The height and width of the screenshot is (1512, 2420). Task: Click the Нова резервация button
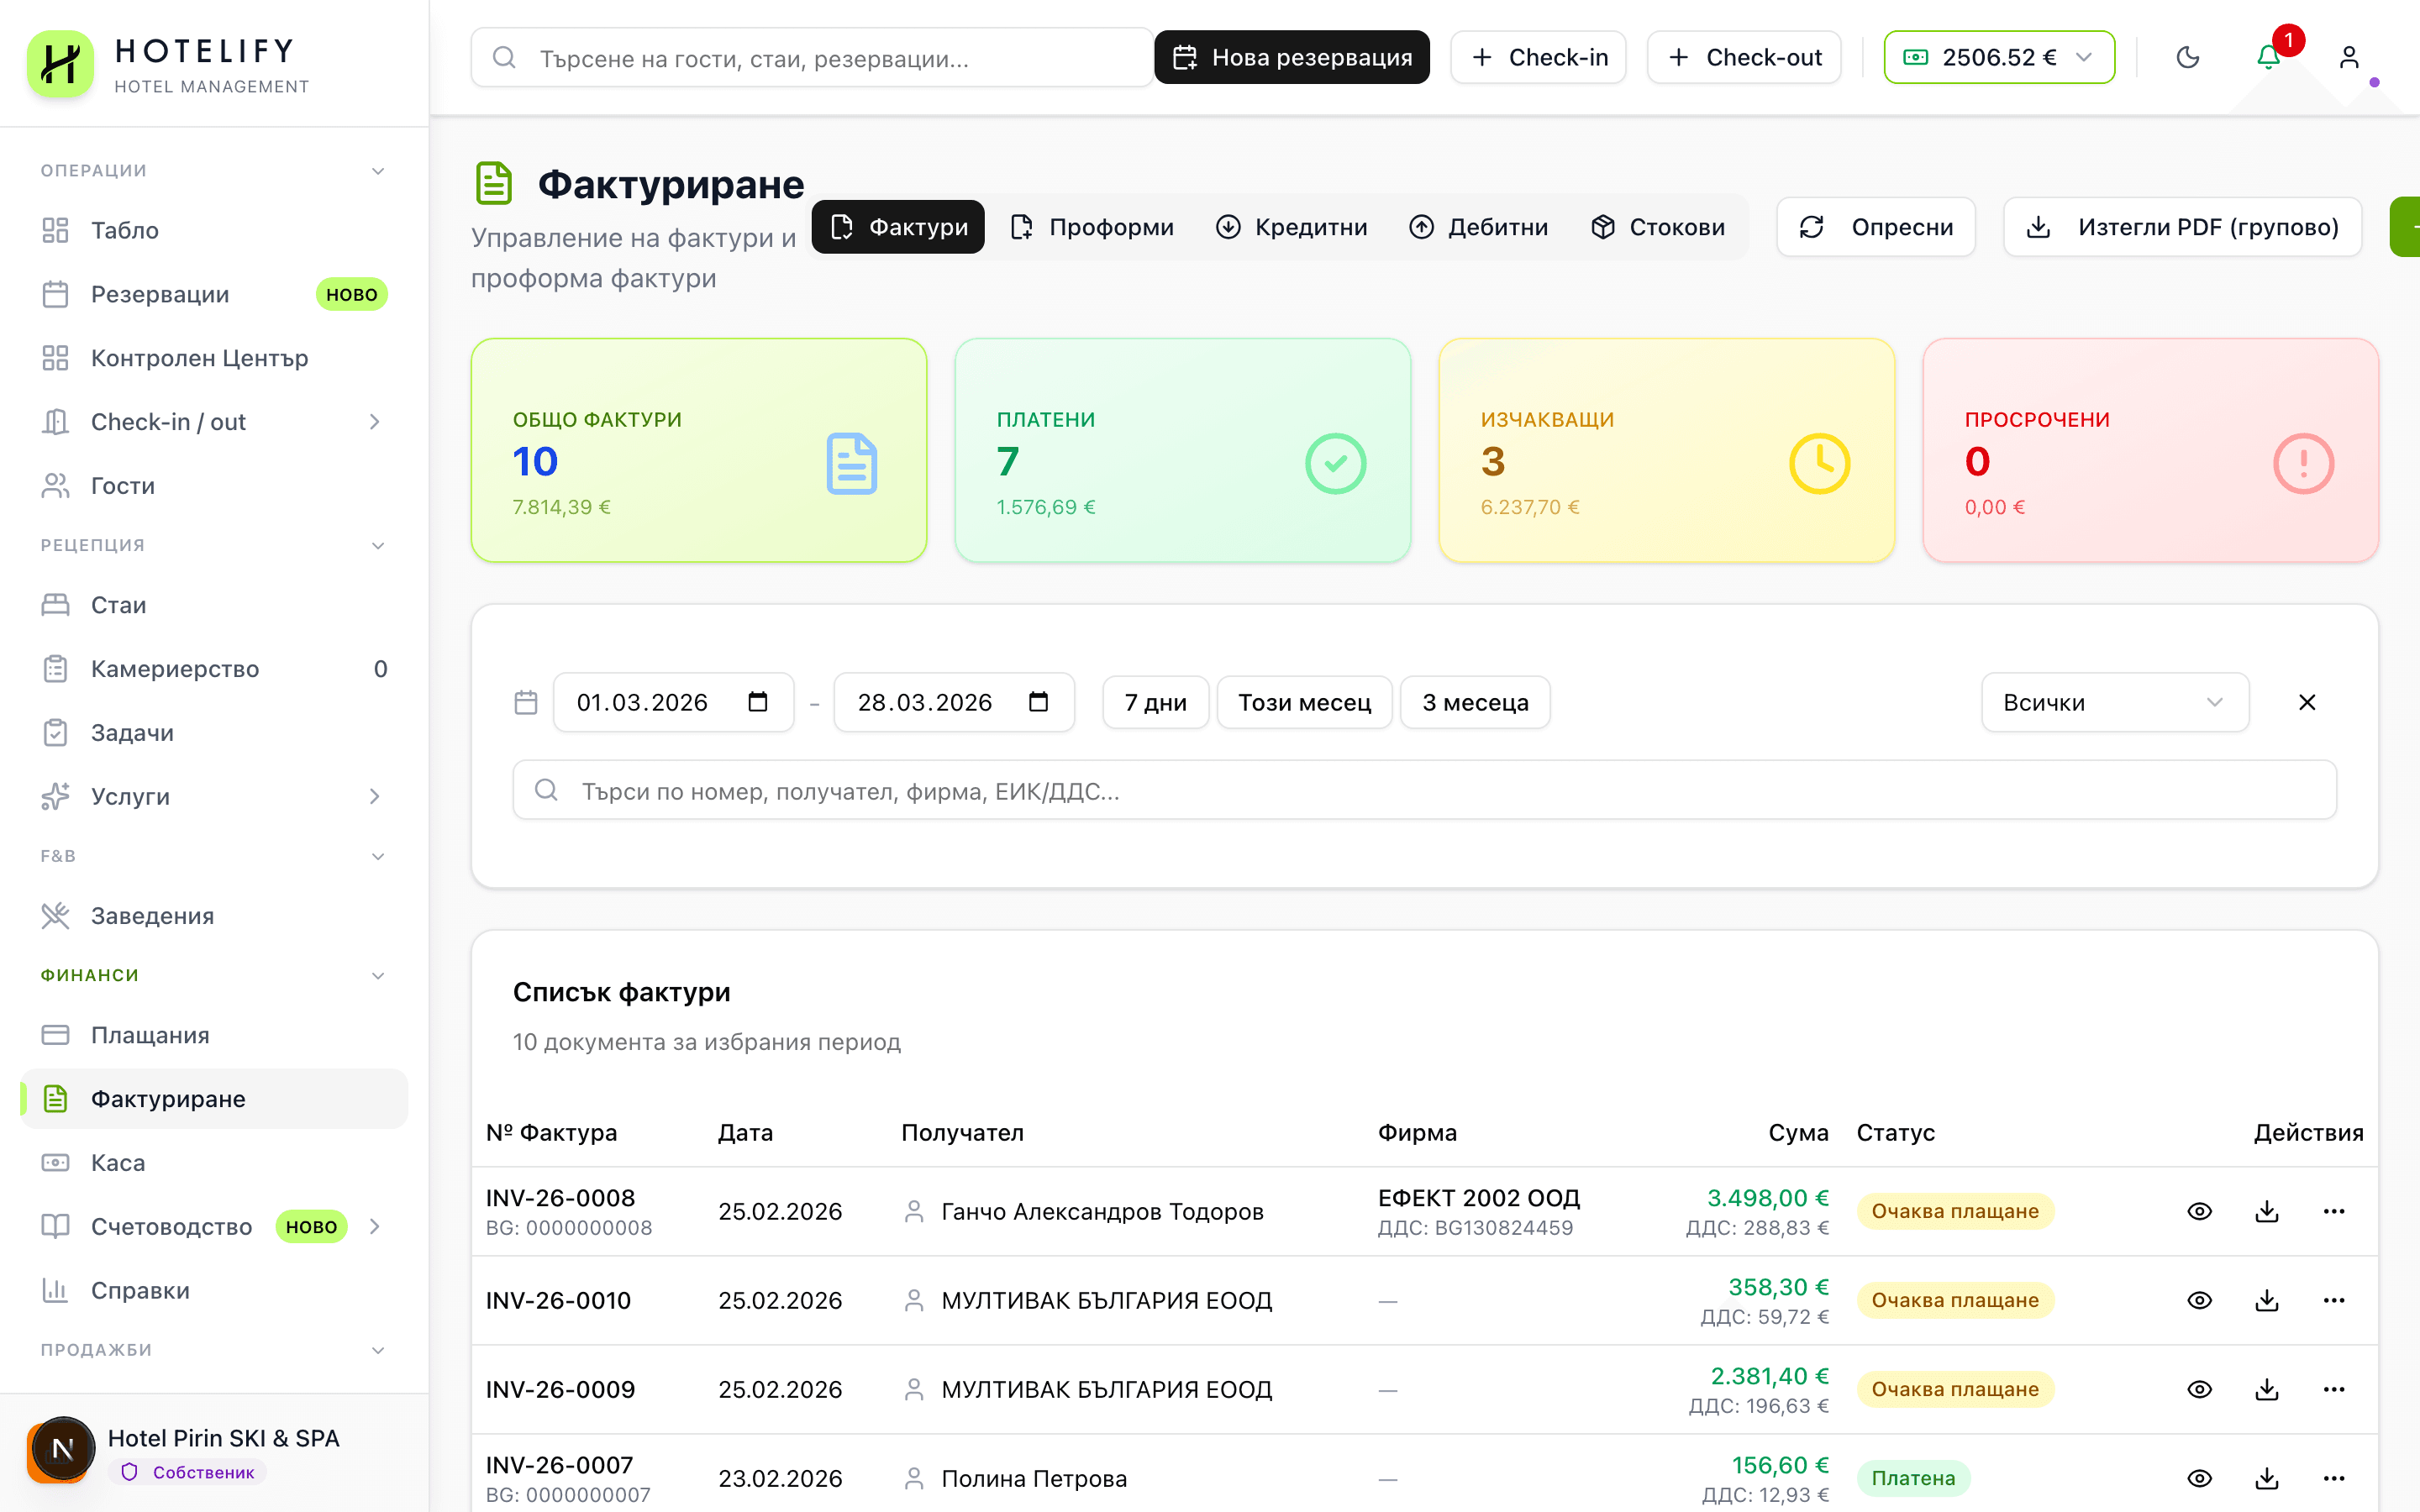point(1291,58)
